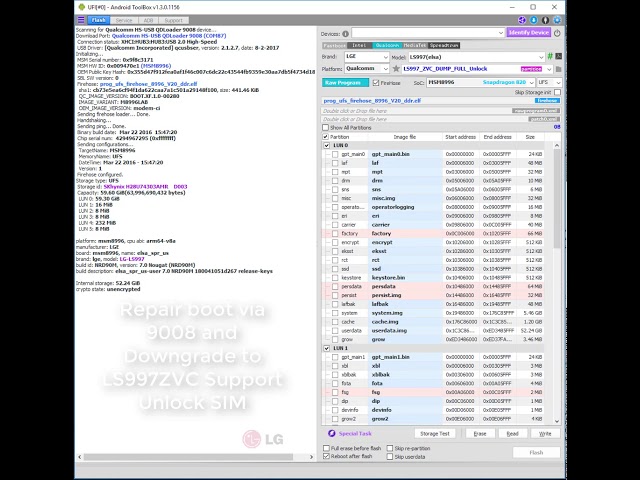This screenshot has width=640, height=480.
Task: Click the black rocket icon in header
Action: (x=545, y=20)
